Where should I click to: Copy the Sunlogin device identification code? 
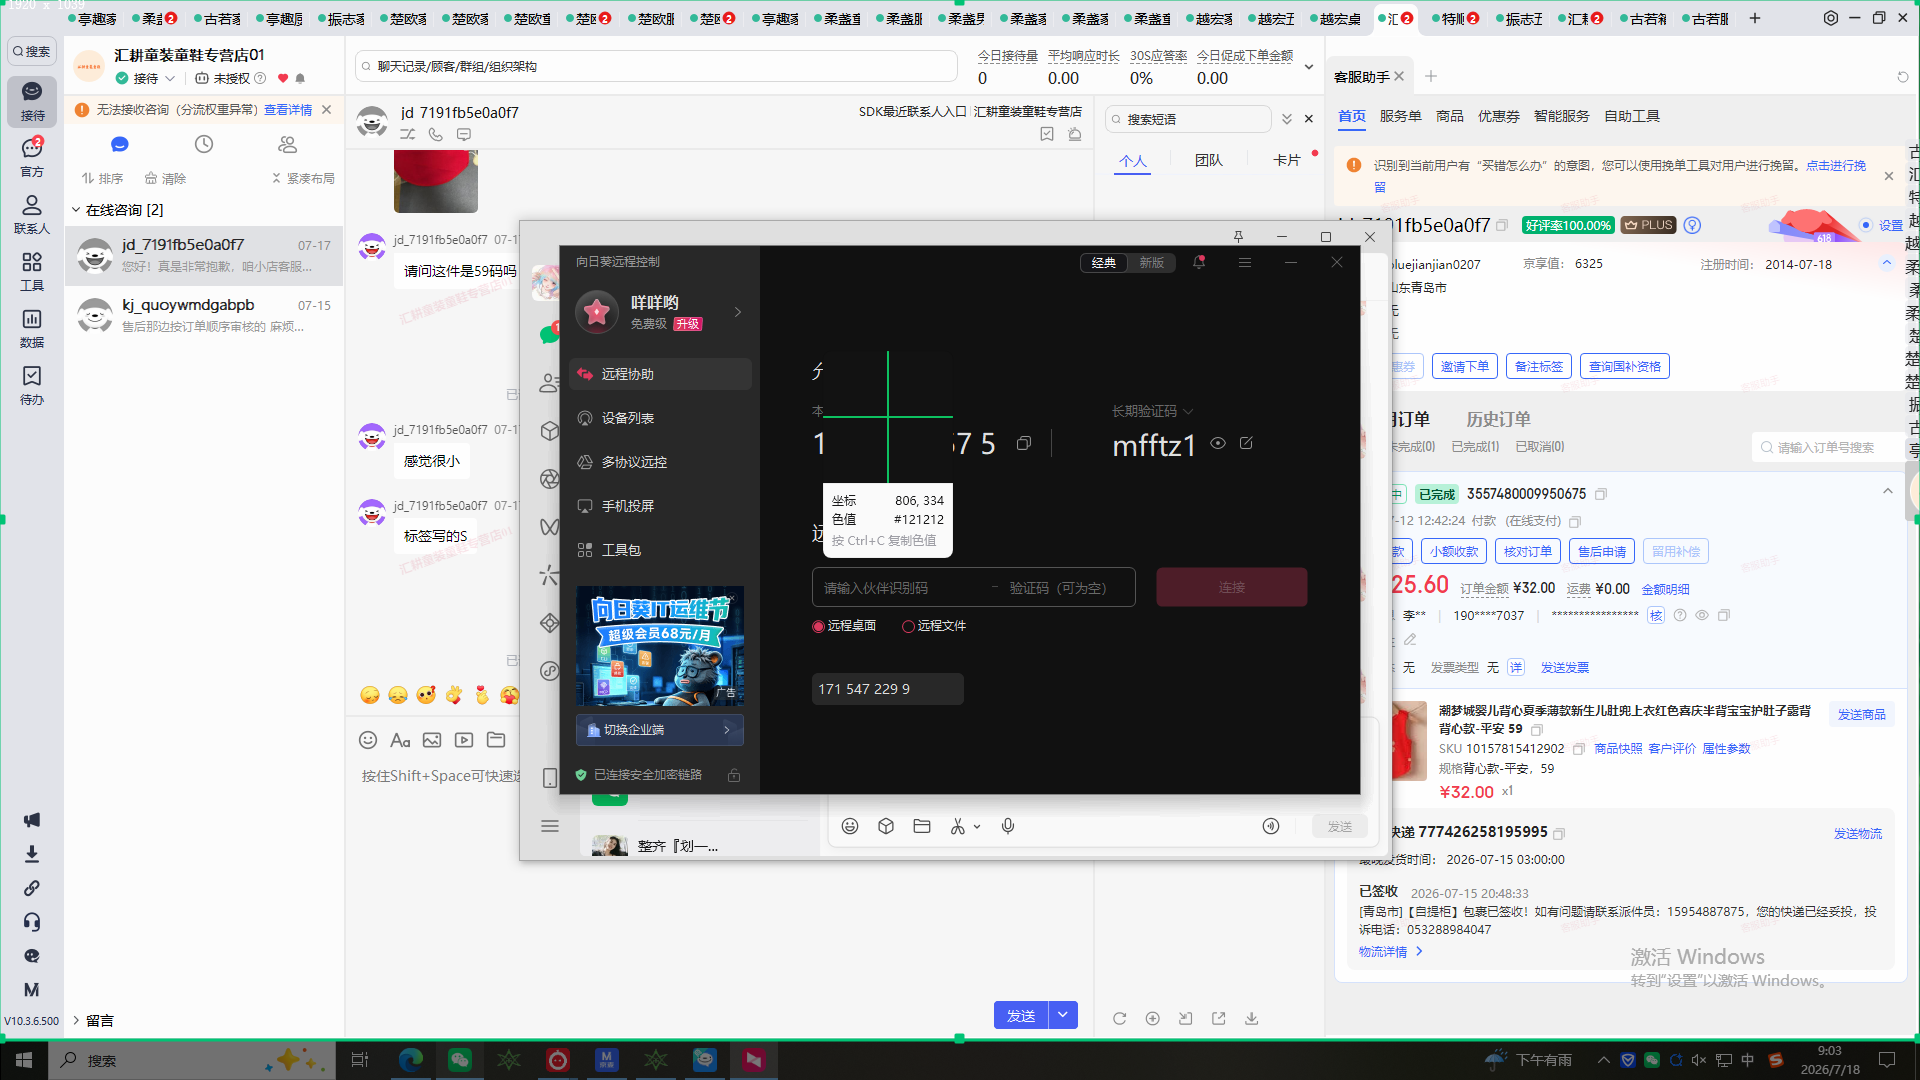tap(1024, 443)
